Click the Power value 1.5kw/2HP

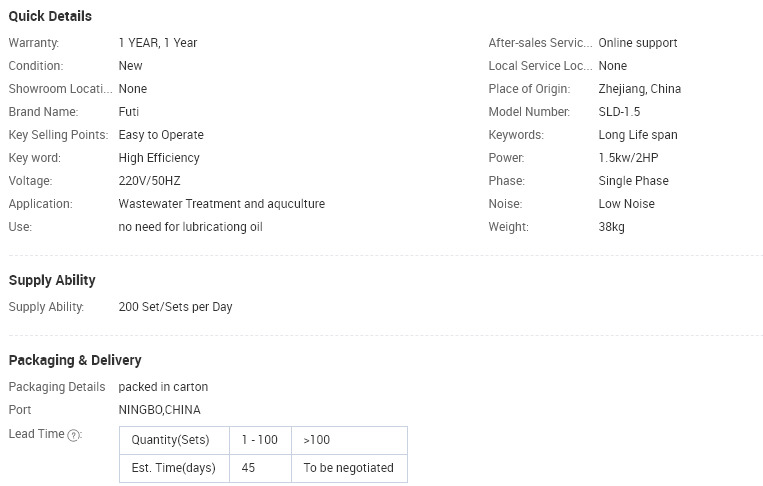[x=628, y=158]
